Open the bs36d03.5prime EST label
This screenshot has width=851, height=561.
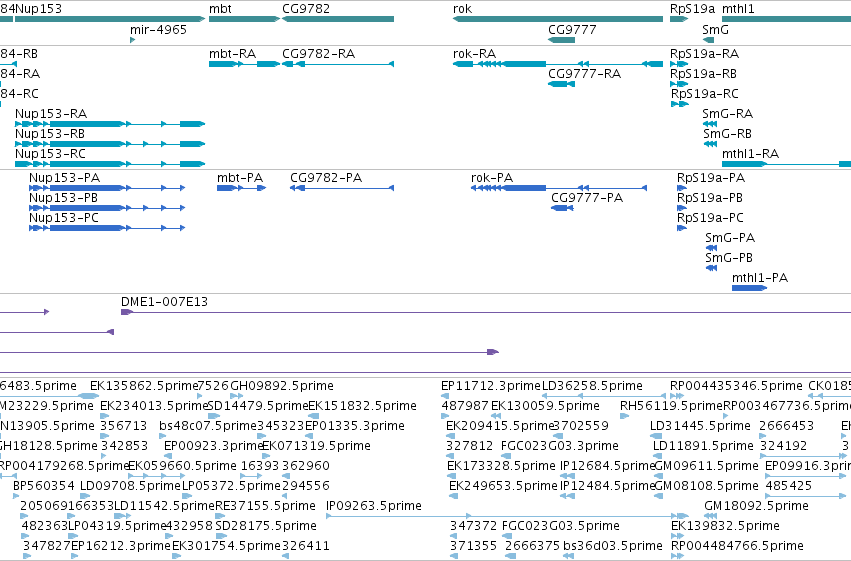click(x=613, y=546)
